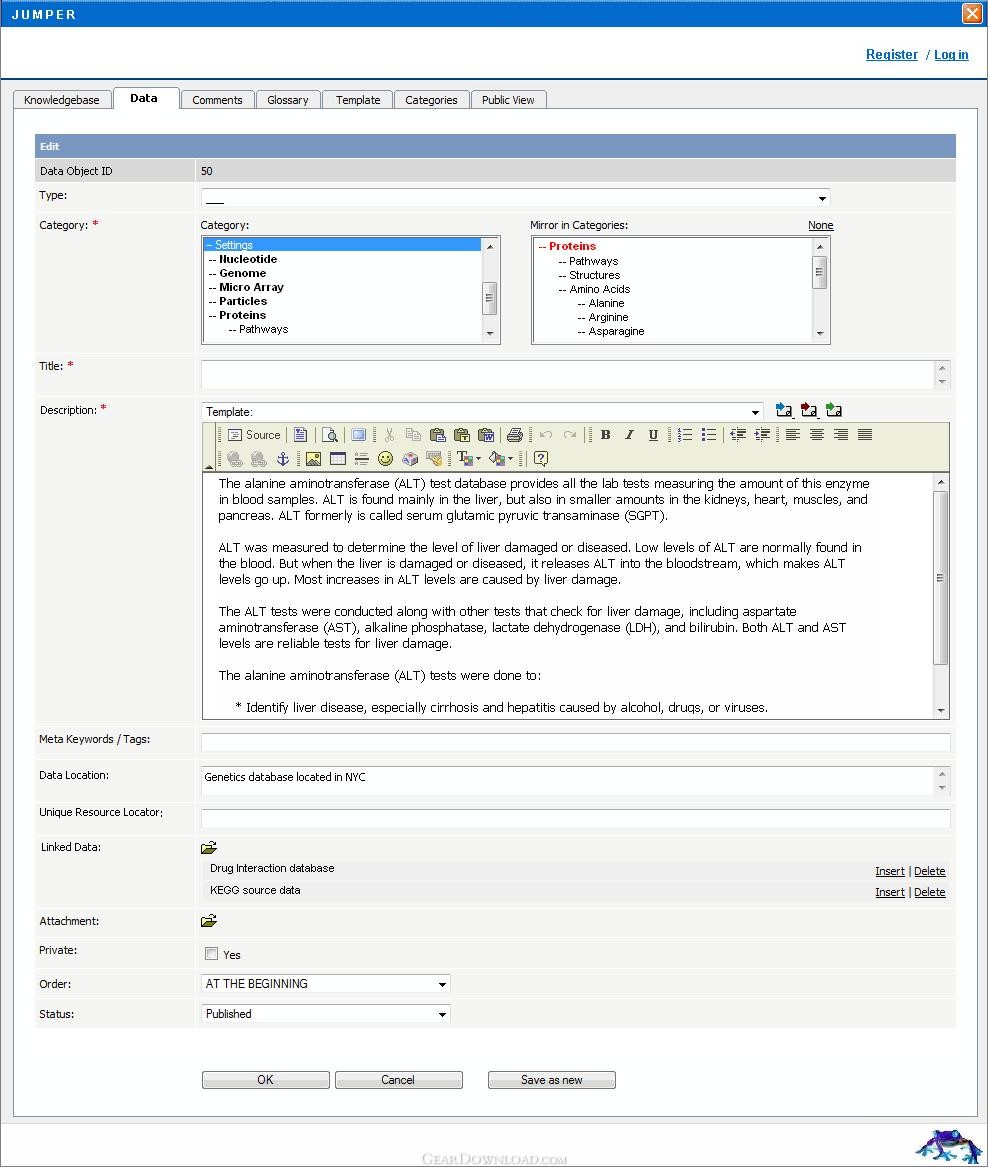Open the Type dropdown
This screenshot has height=1167, width=988.
516,198
